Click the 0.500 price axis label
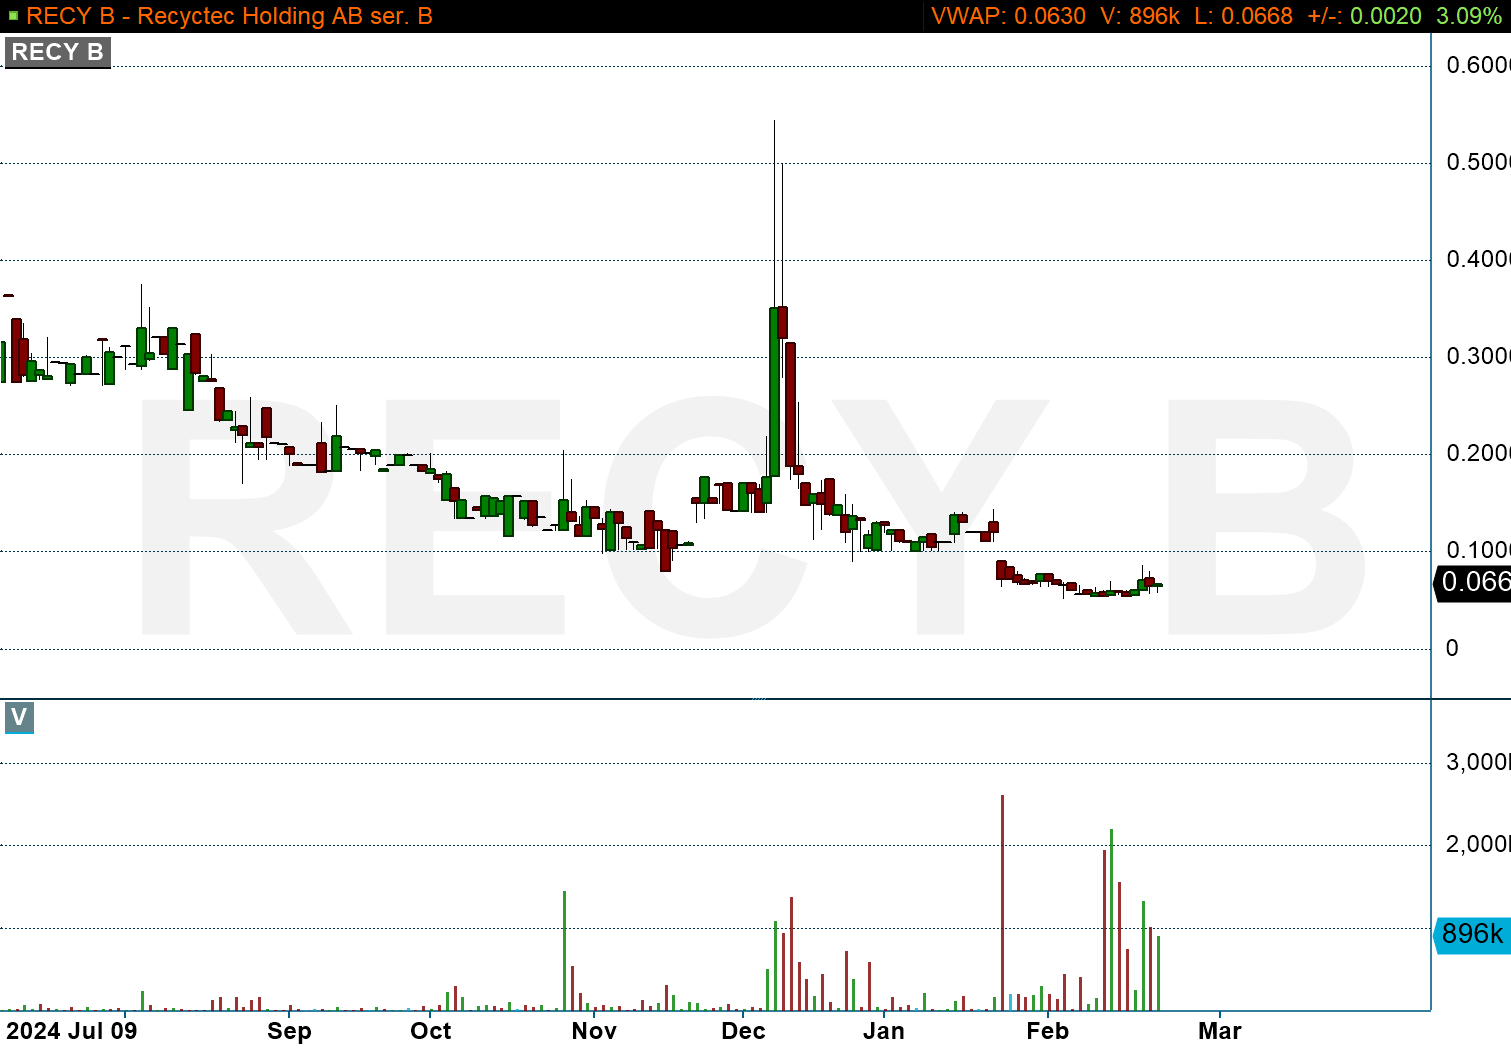 point(1478,162)
